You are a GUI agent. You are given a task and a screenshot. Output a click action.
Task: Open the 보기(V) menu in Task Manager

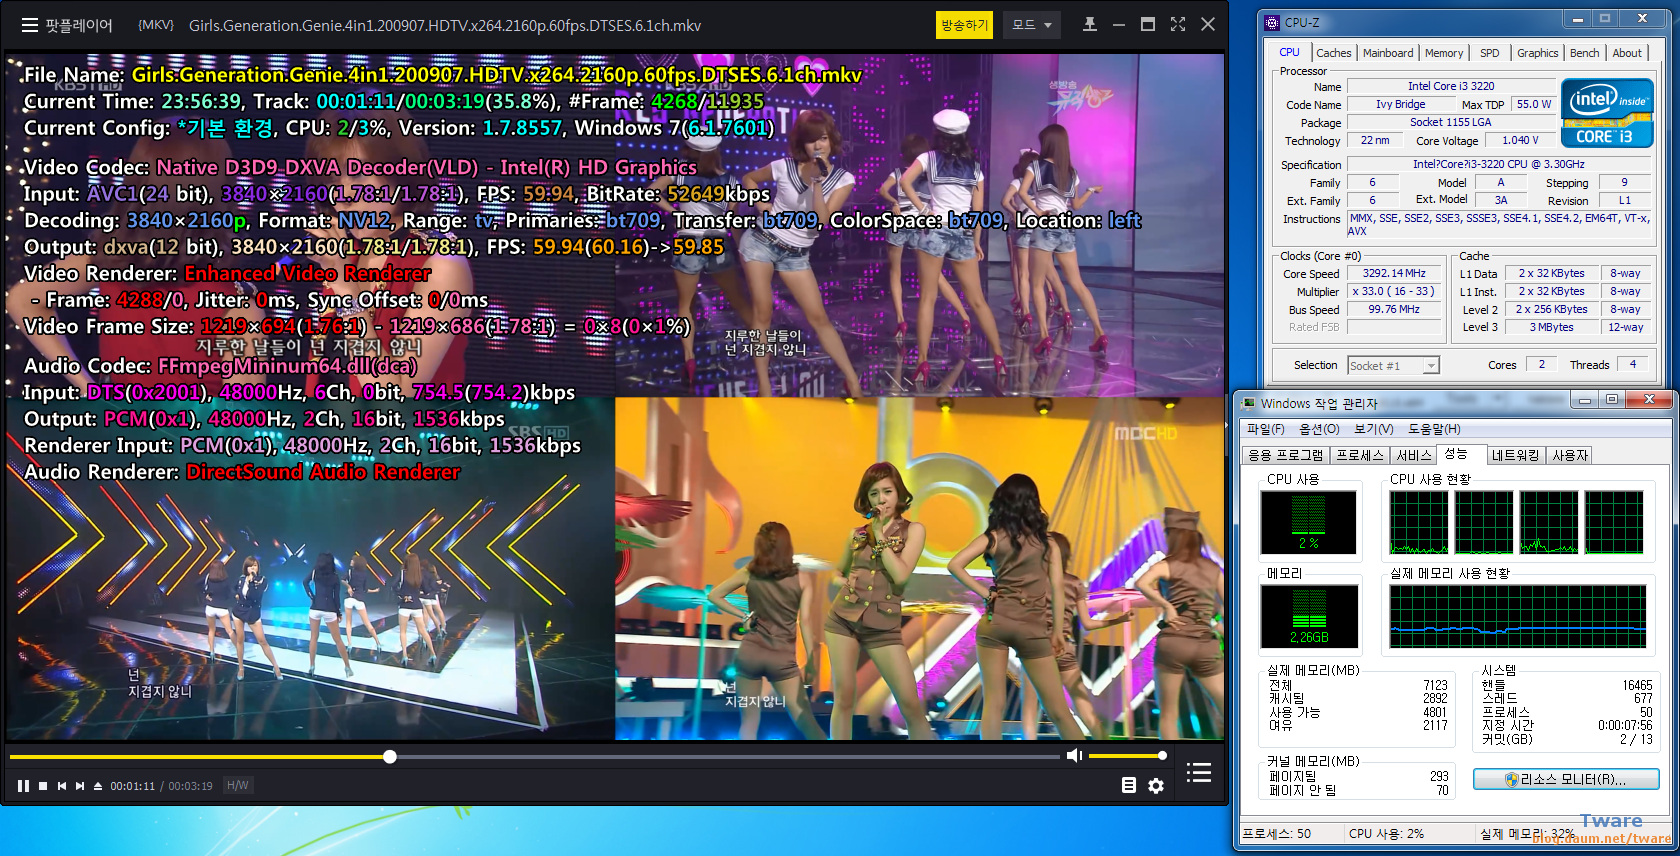click(1373, 429)
